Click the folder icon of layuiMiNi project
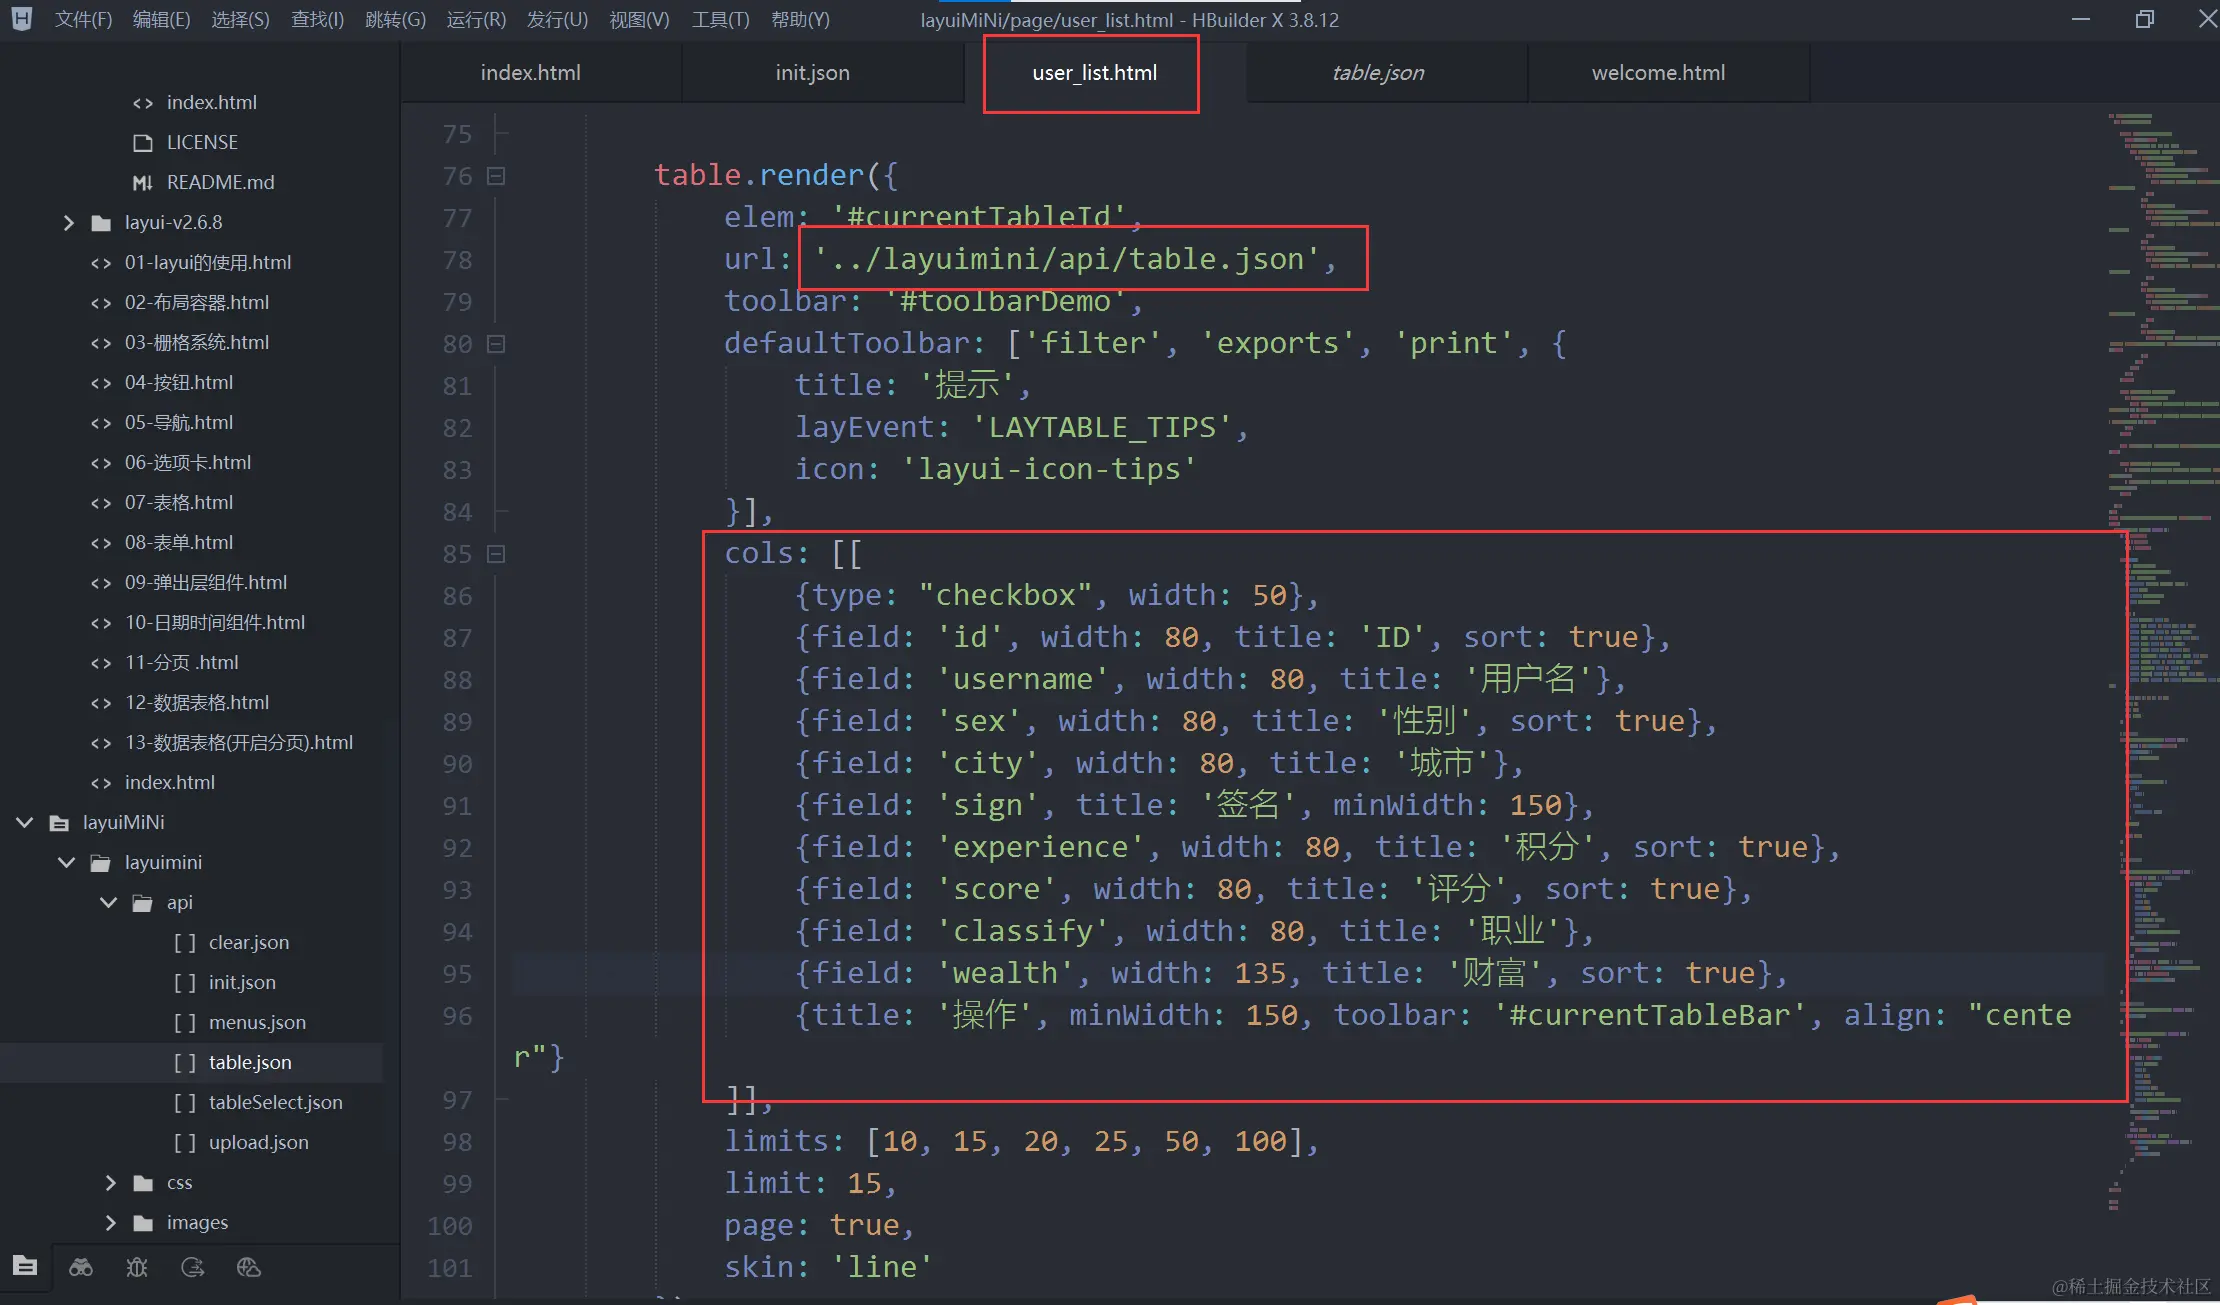Image resolution: width=2220 pixels, height=1305 pixels. click(59, 822)
